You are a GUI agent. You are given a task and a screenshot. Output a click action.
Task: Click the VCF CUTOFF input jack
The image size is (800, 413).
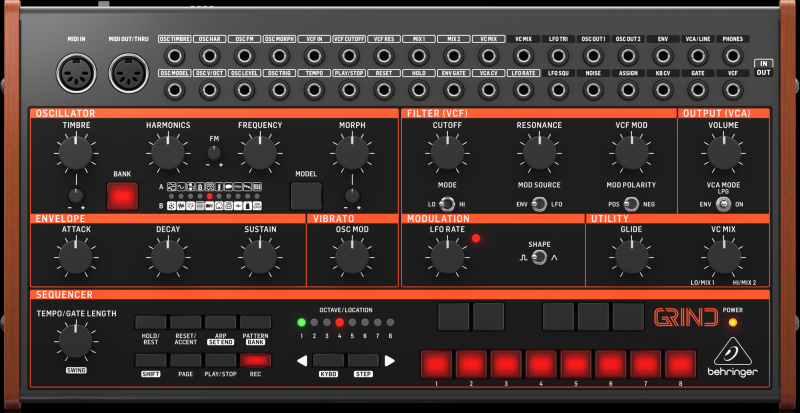pyautogui.click(x=349, y=55)
